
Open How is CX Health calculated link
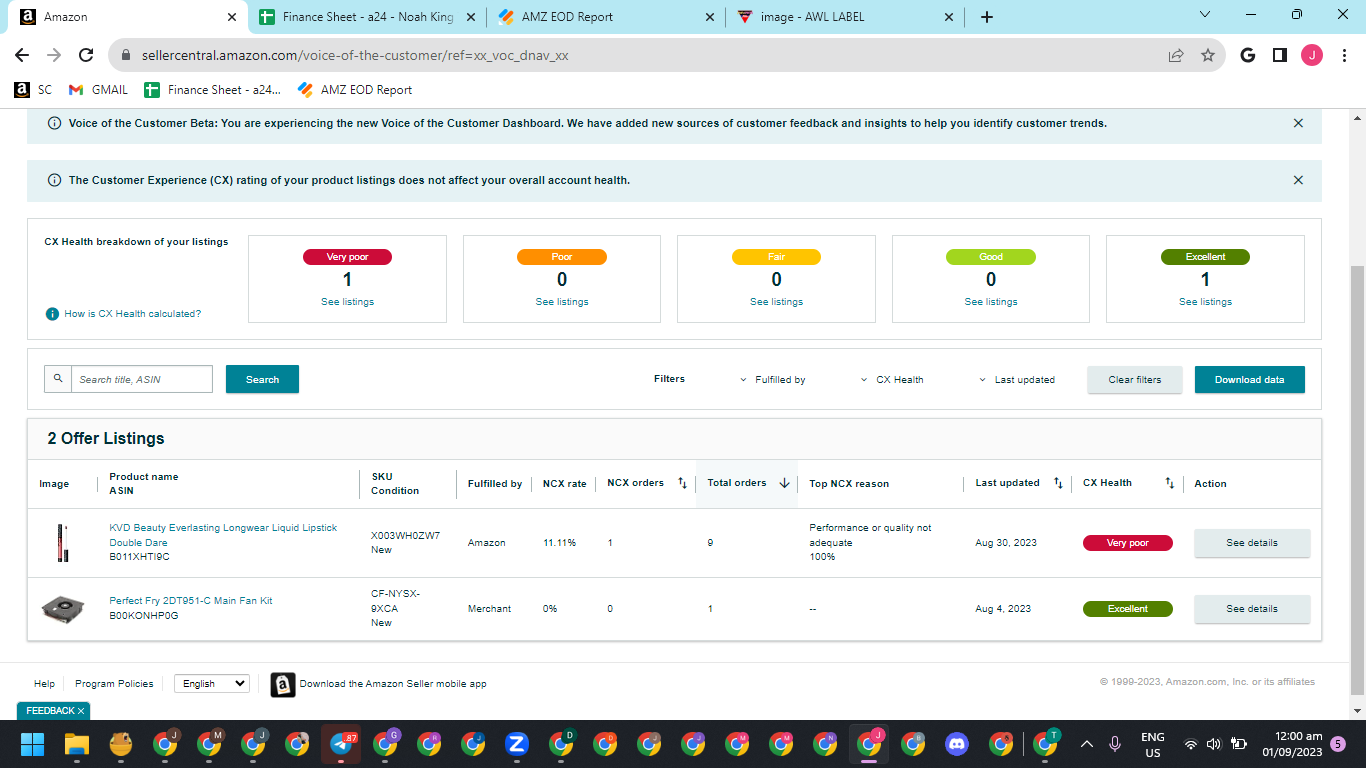(133, 314)
